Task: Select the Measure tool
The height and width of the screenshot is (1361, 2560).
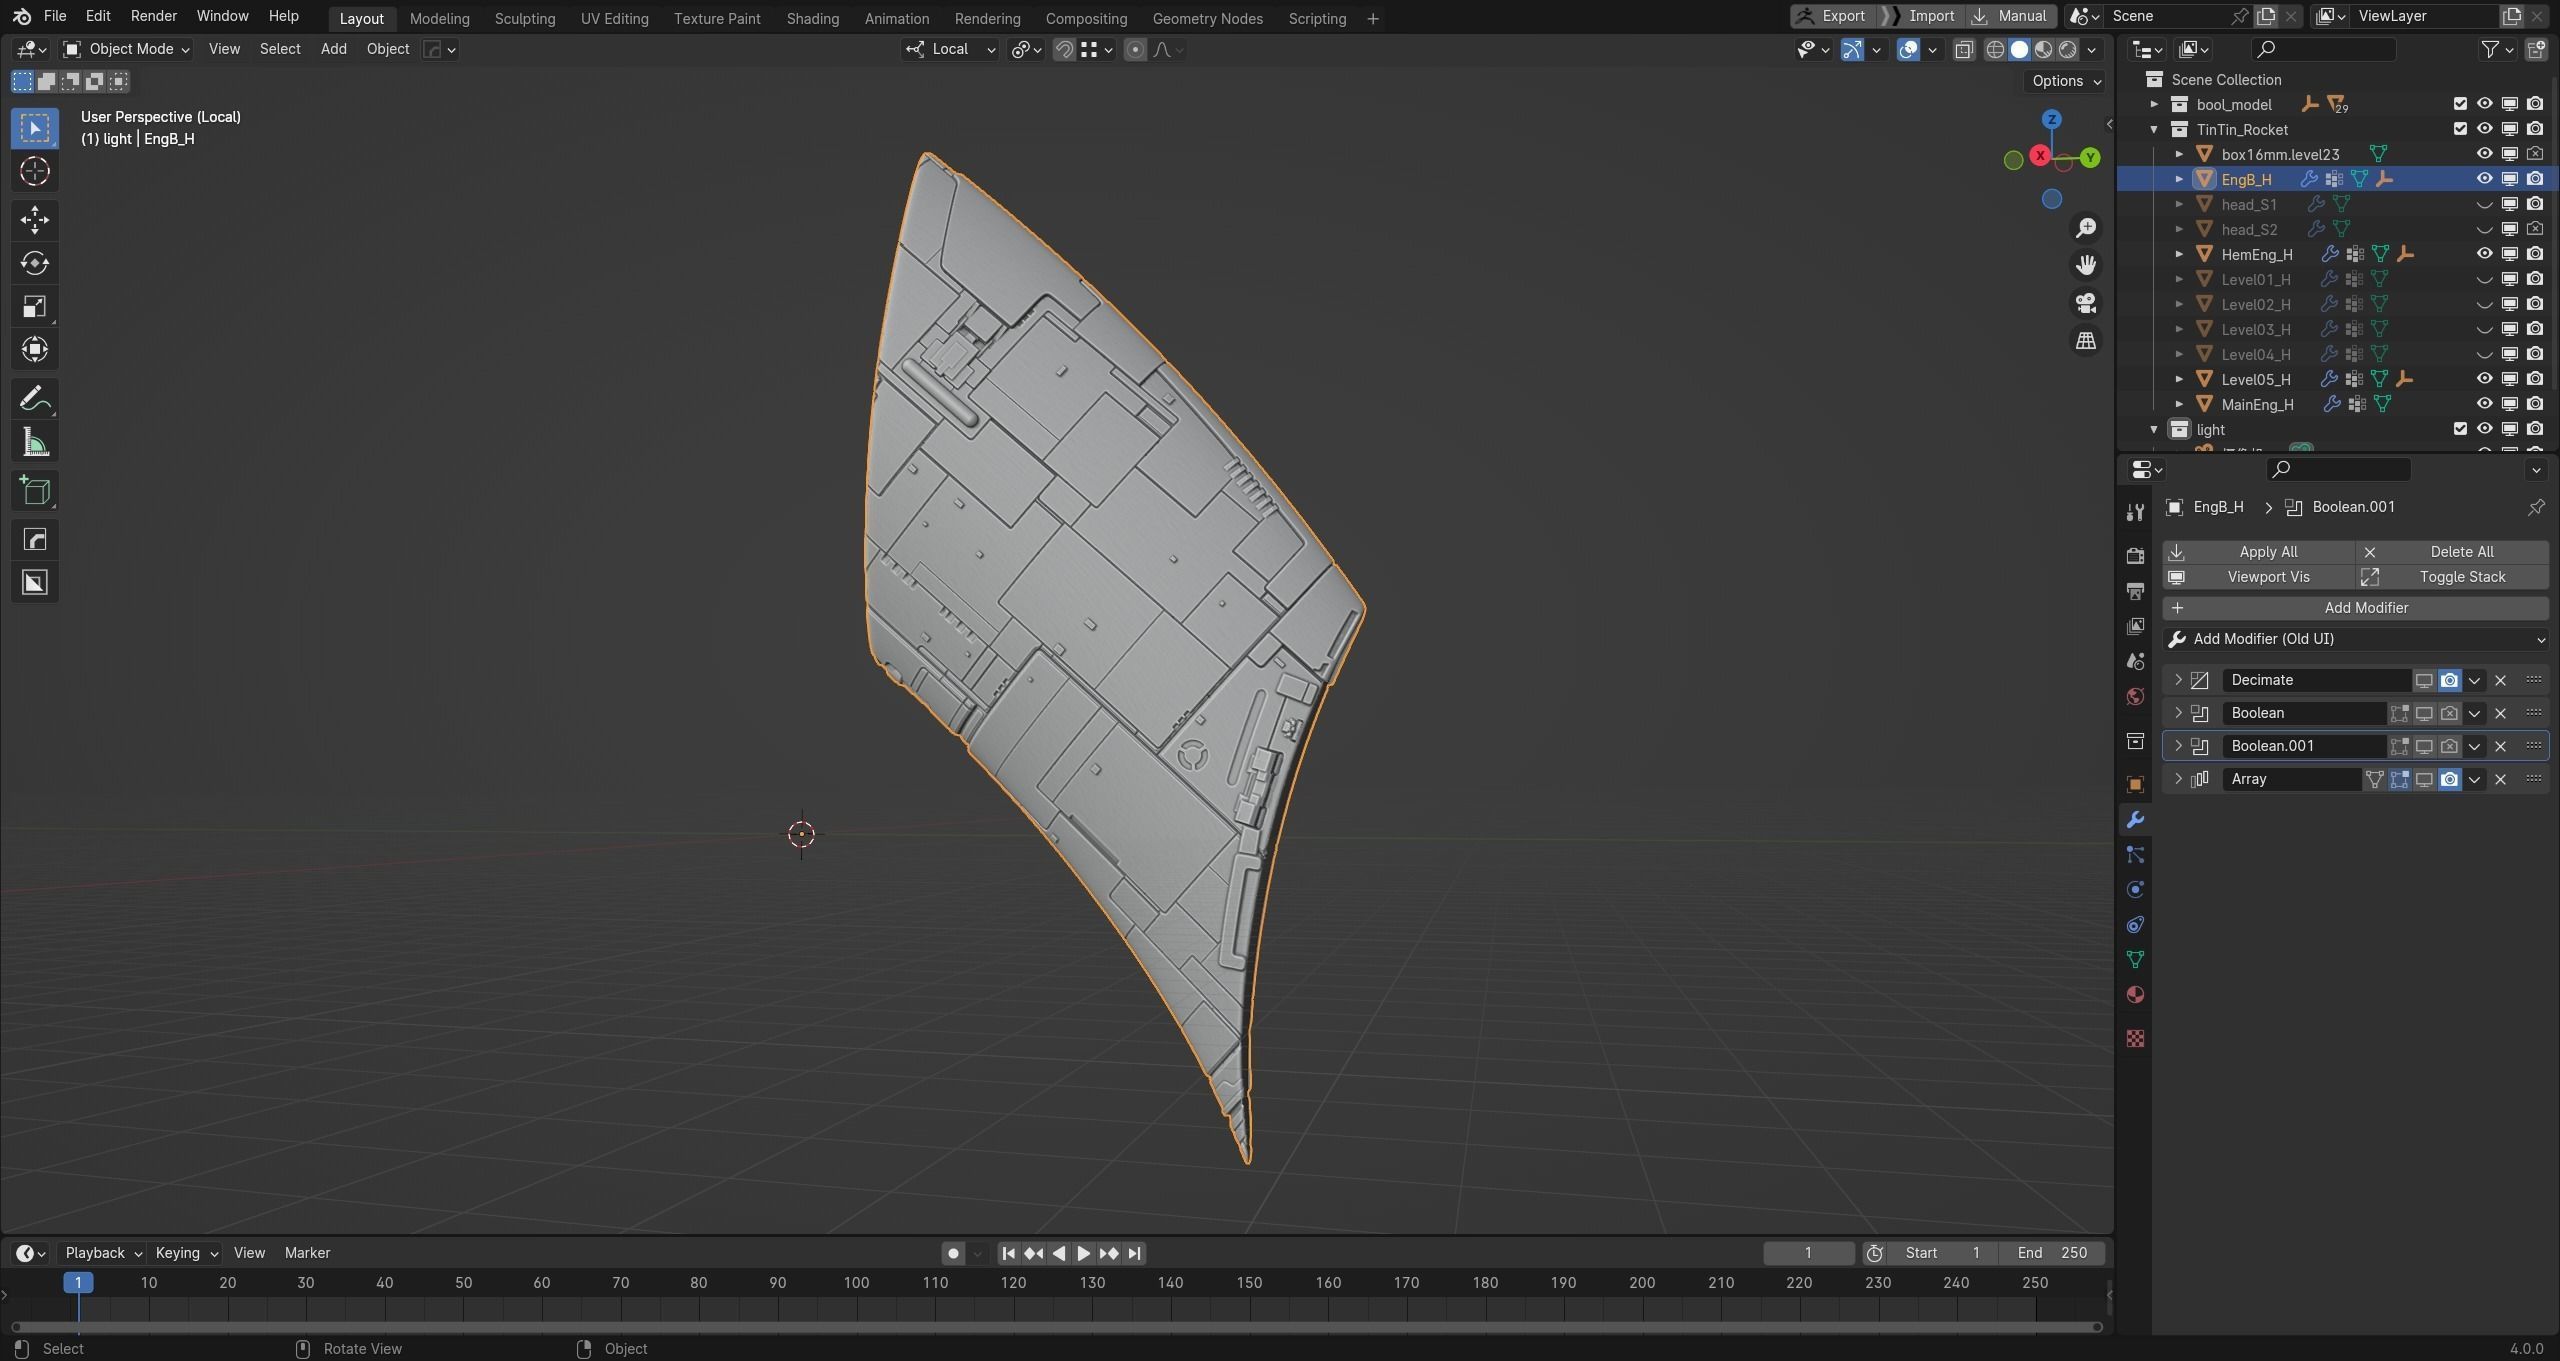Action: click(x=35, y=443)
